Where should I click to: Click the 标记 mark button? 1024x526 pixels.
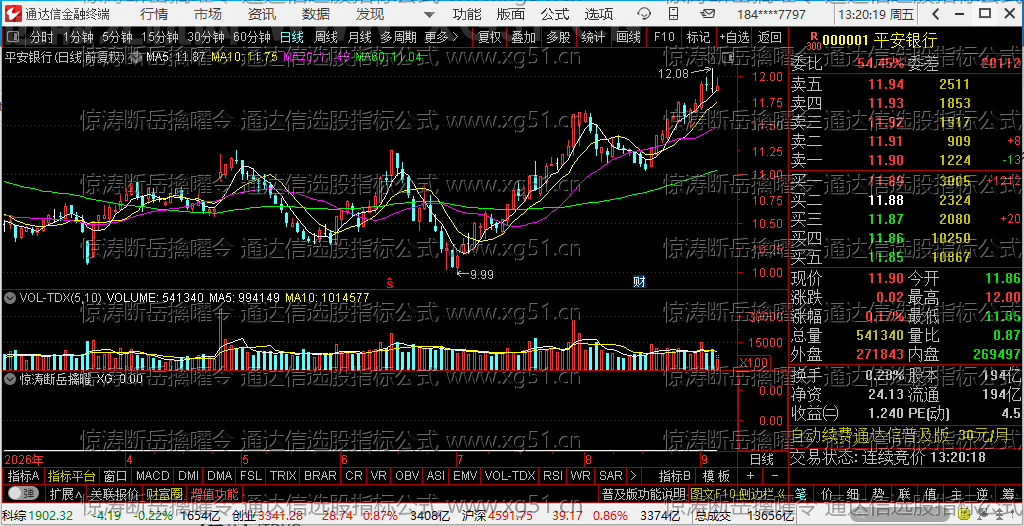pos(698,38)
